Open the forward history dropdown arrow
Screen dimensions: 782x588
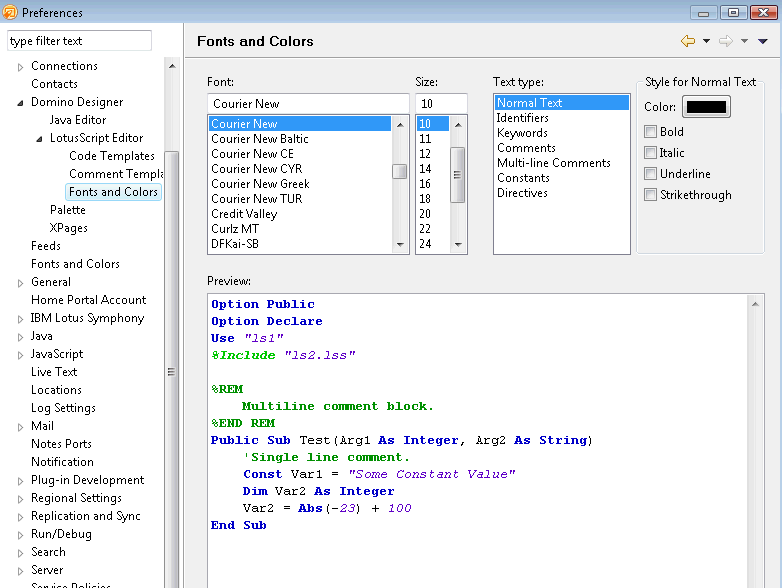tap(744, 41)
